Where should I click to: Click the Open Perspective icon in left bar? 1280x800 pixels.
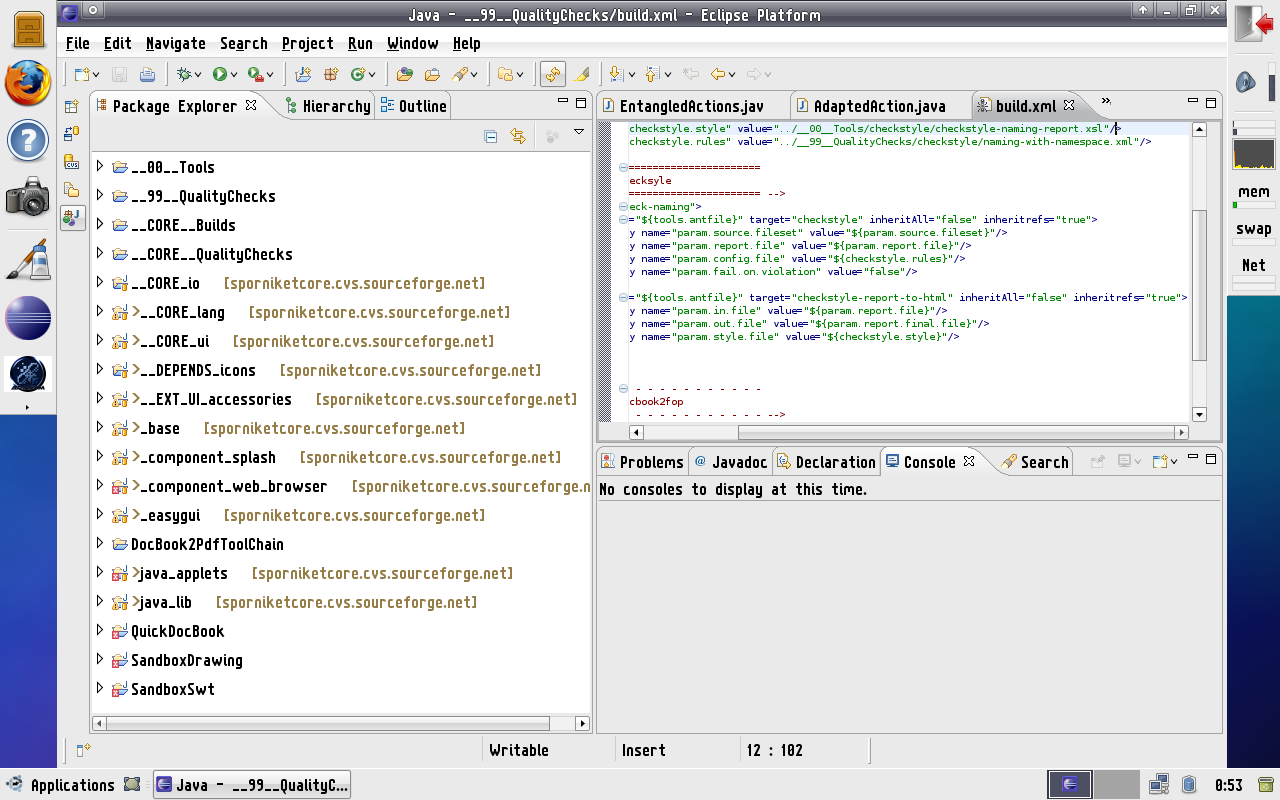pyautogui.click(x=72, y=106)
